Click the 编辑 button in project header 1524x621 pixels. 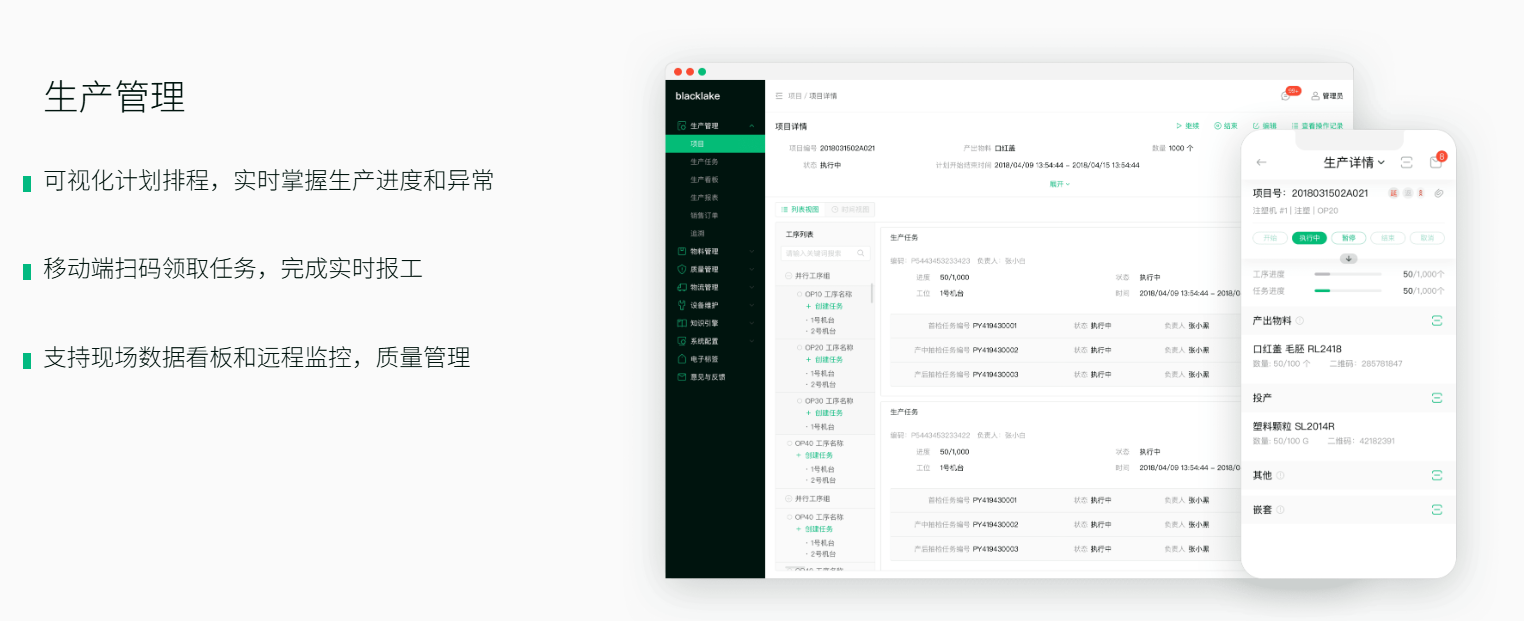pyautogui.click(x=1264, y=126)
